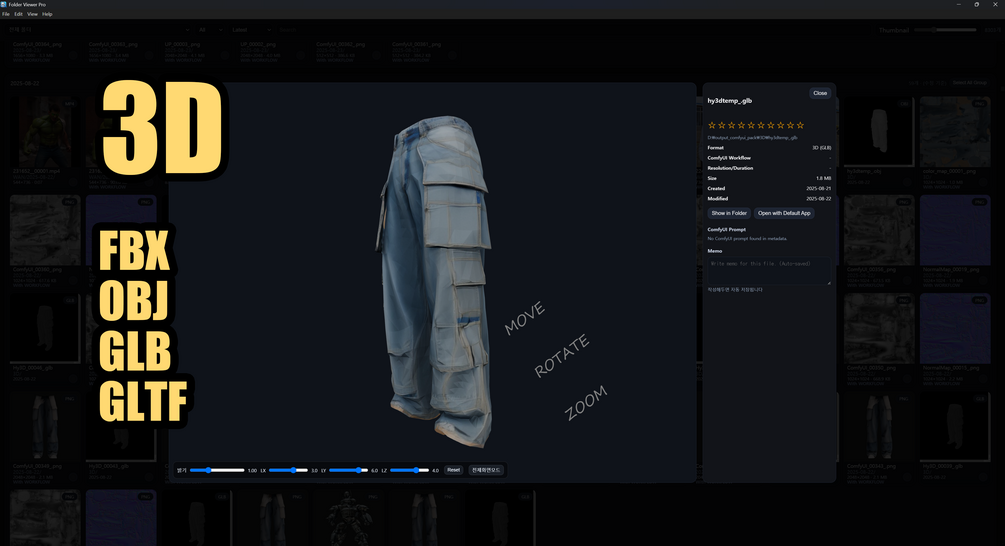Screen dimensions: 1005x546
Task: Open the folder selection dropdown
Action: (98, 30)
